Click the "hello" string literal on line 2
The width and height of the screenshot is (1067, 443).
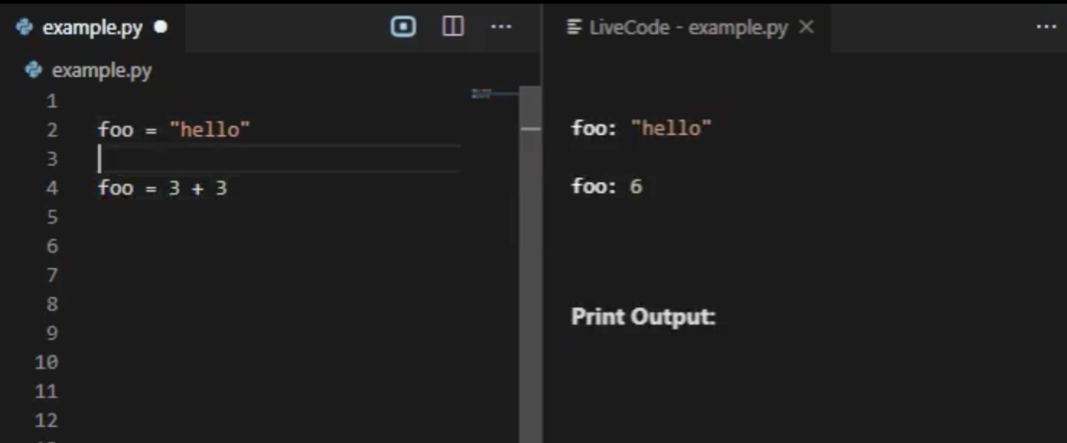[210, 129]
